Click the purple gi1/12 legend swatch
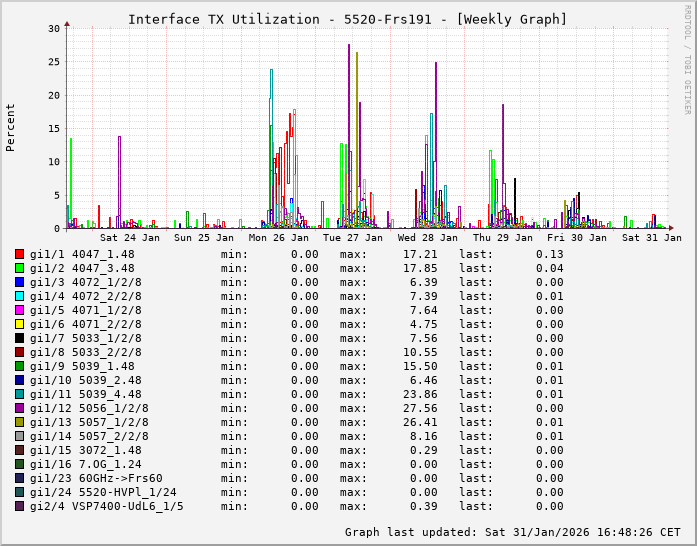The image size is (697, 546). tap(19, 408)
